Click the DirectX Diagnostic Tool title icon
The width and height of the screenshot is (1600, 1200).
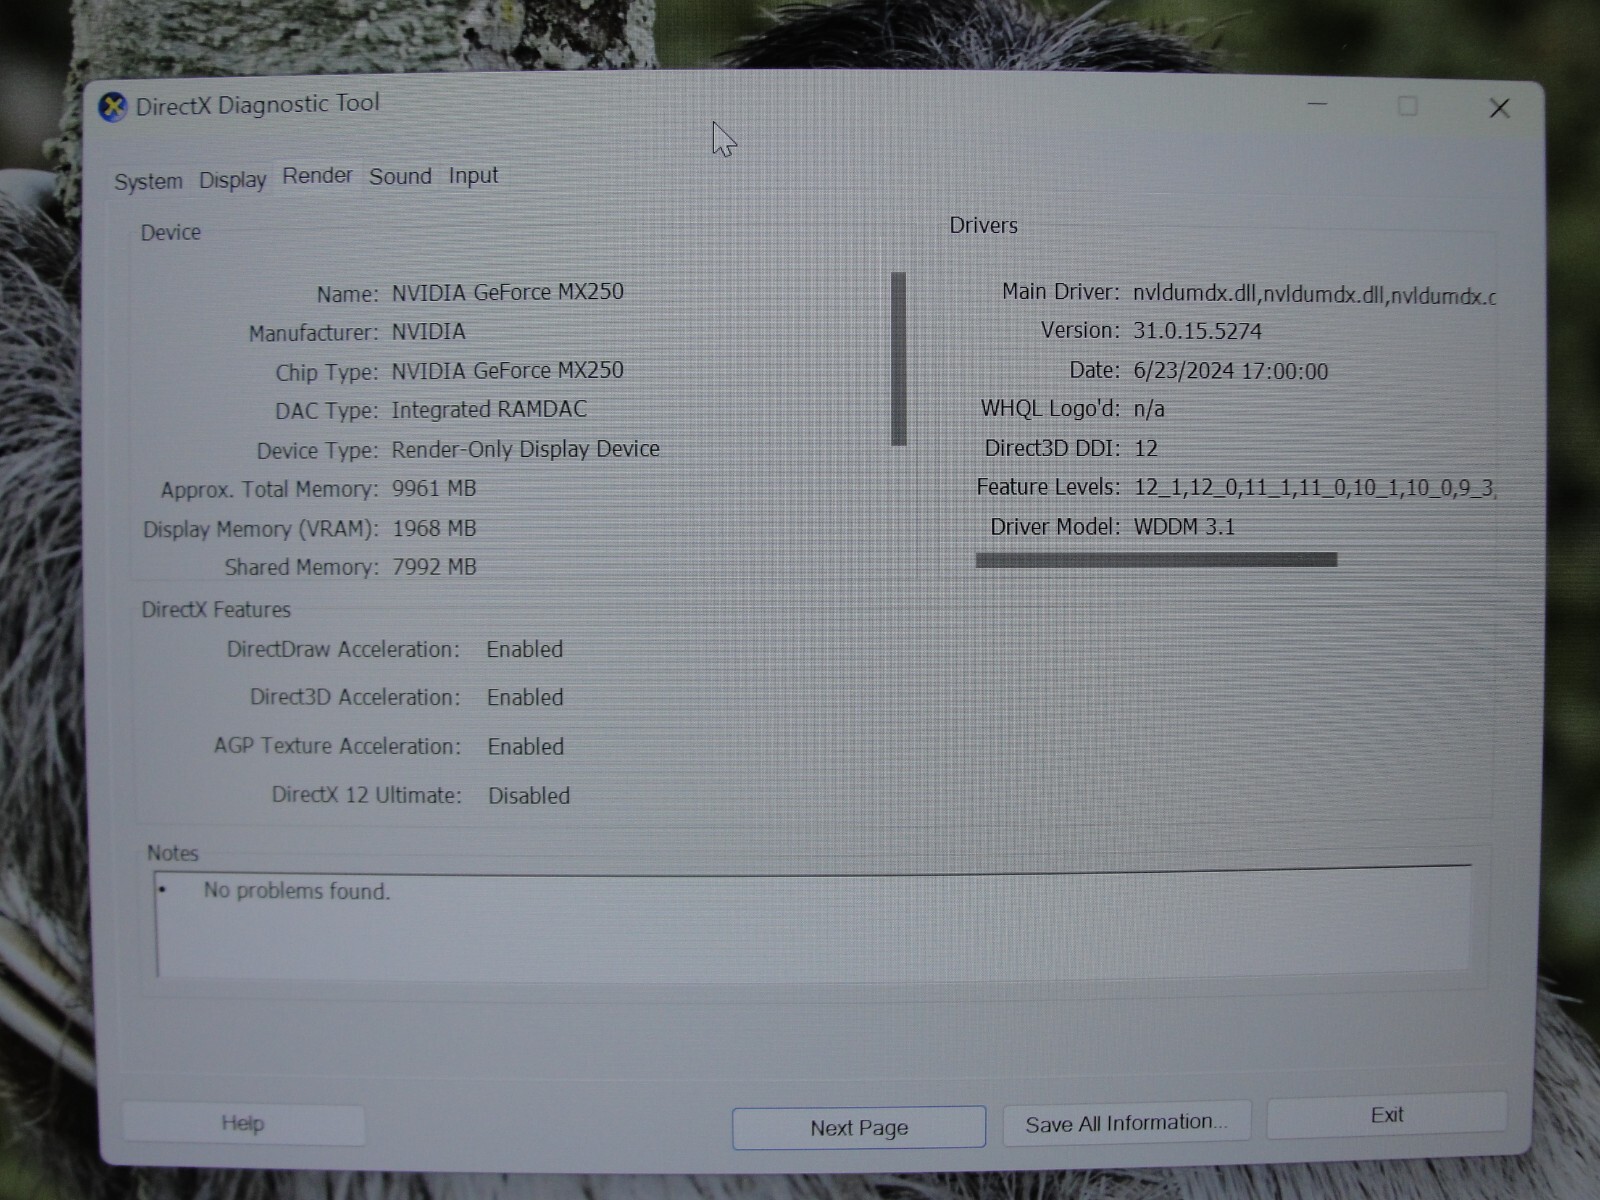[x=113, y=106]
